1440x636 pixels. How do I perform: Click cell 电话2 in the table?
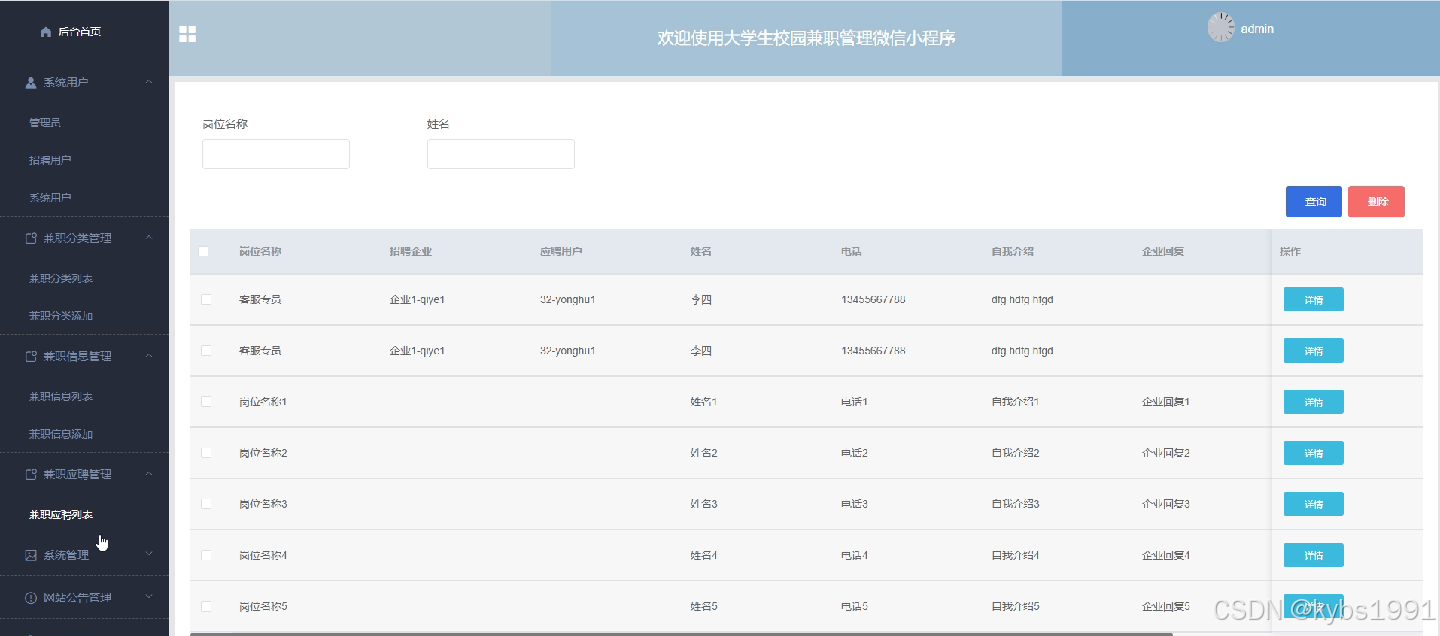coord(854,453)
